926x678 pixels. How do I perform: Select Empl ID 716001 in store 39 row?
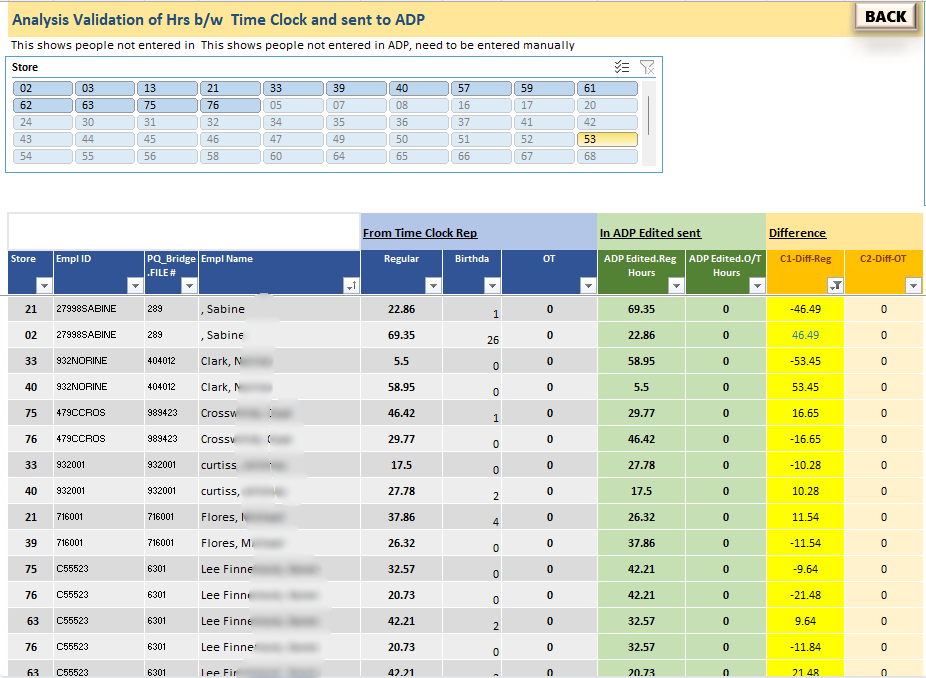99,543
